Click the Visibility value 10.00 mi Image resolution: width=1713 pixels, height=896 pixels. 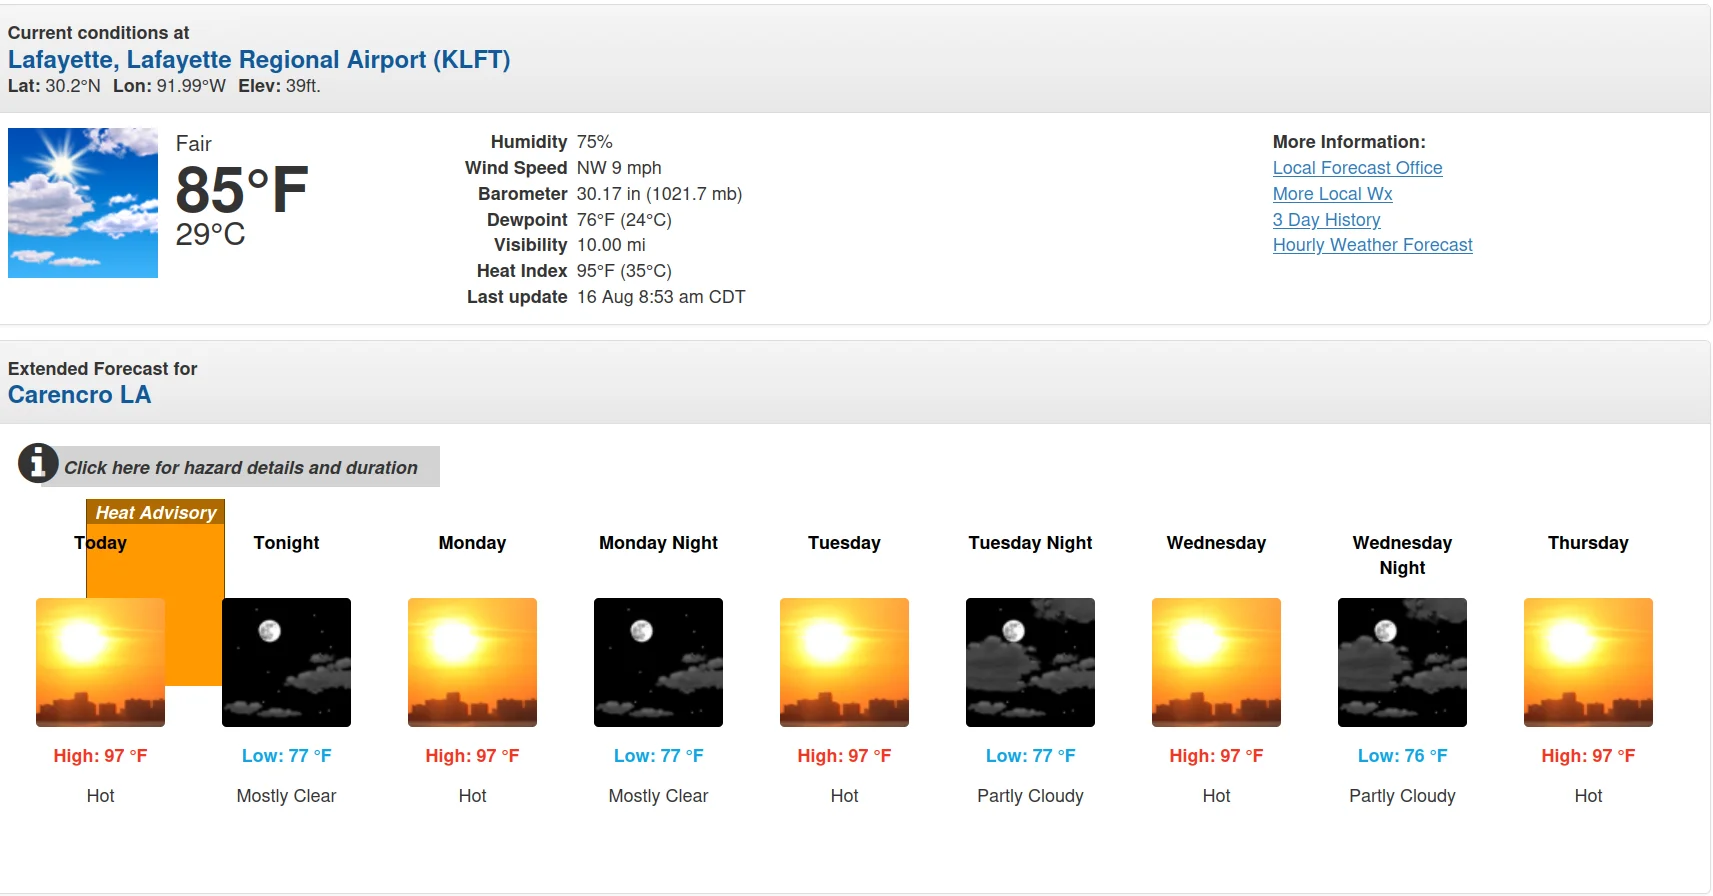(x=611, y=245)
